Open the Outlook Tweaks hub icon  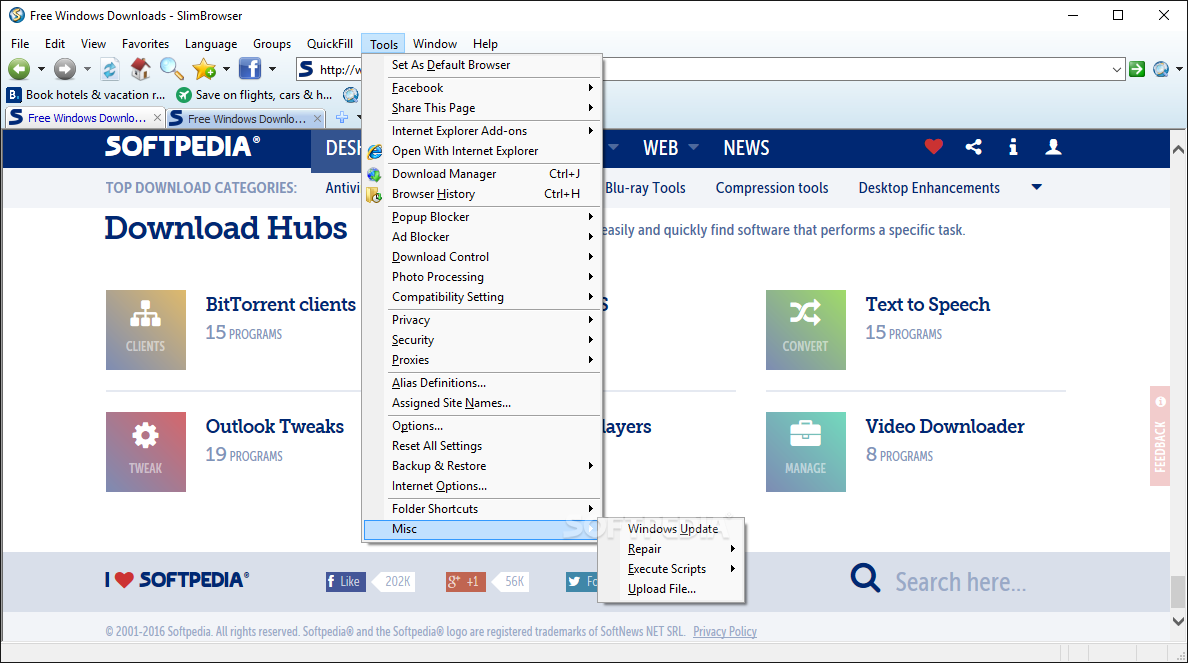145,452
